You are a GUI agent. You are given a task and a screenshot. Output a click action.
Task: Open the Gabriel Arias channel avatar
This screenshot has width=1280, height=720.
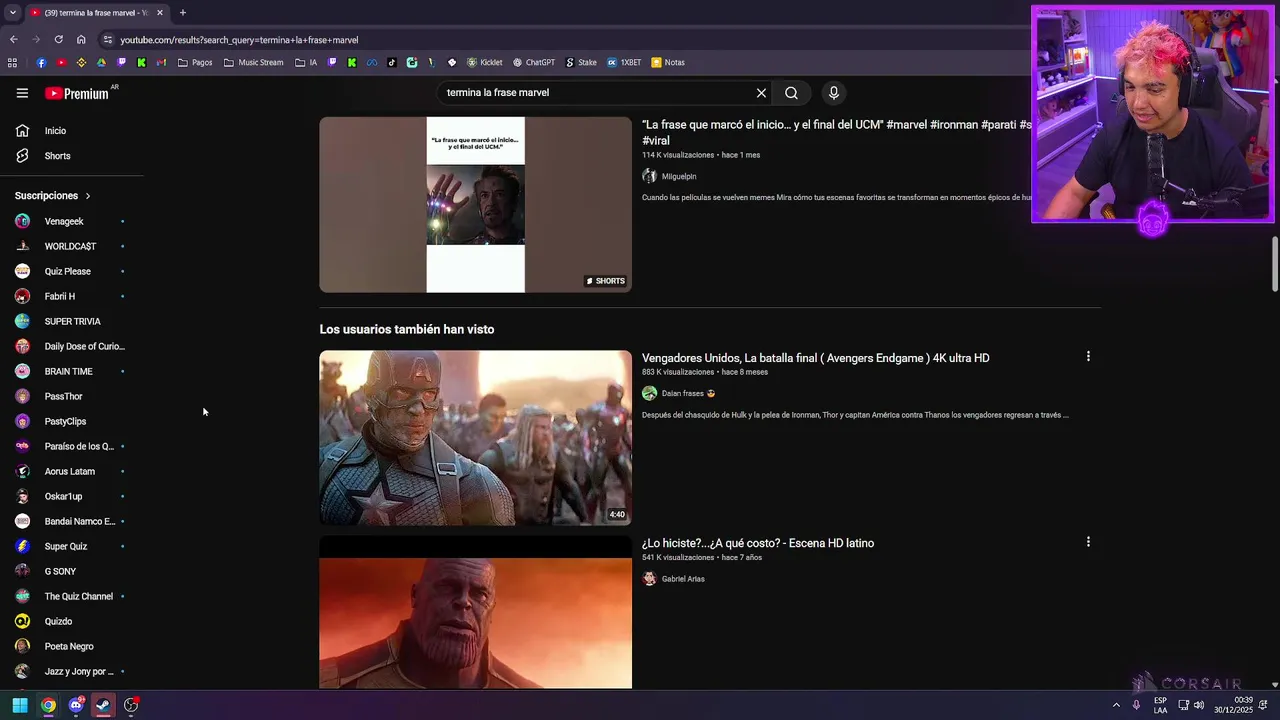pyautogui.click(x=649, y=579)
